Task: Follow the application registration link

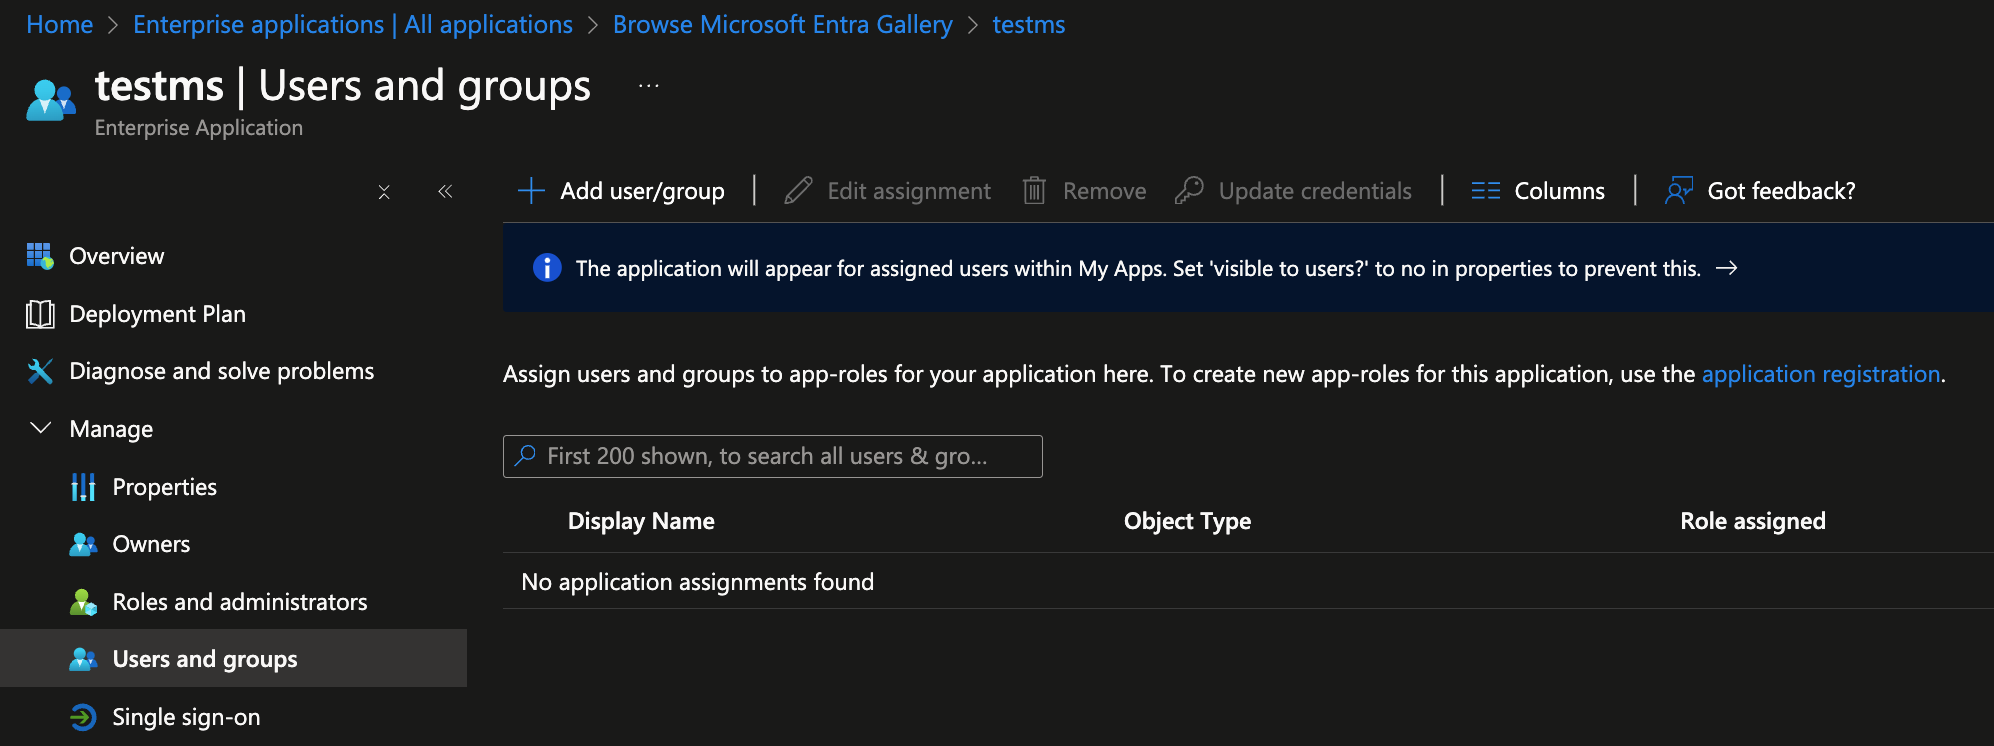Action: [x=1820, y=374]
